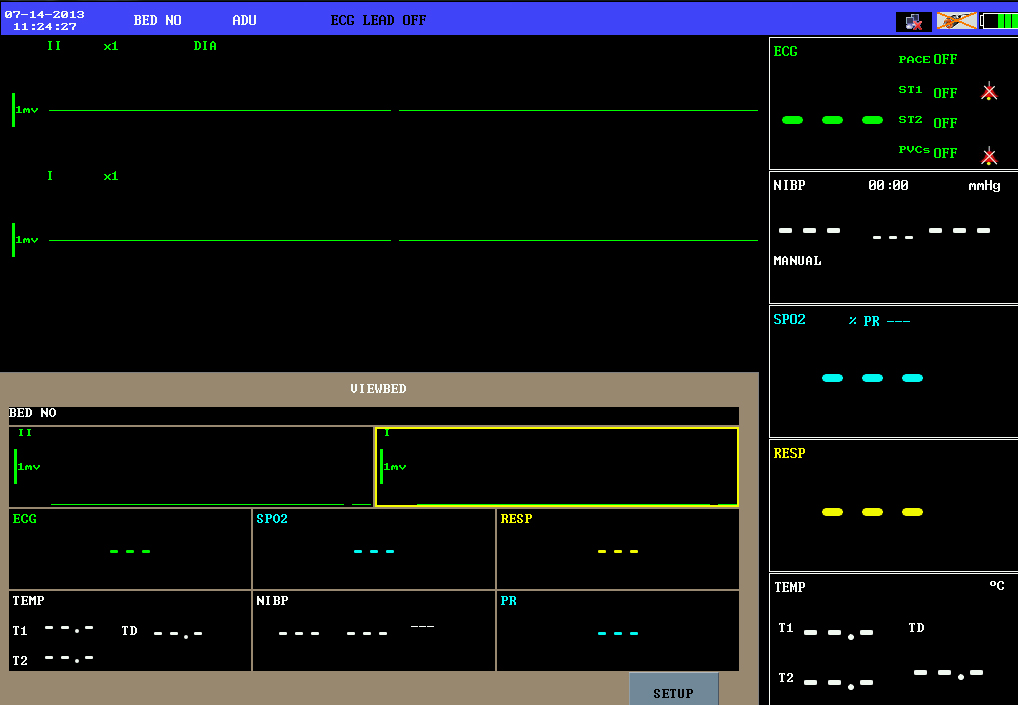Click the battery level indicator

tap(998, 21)
